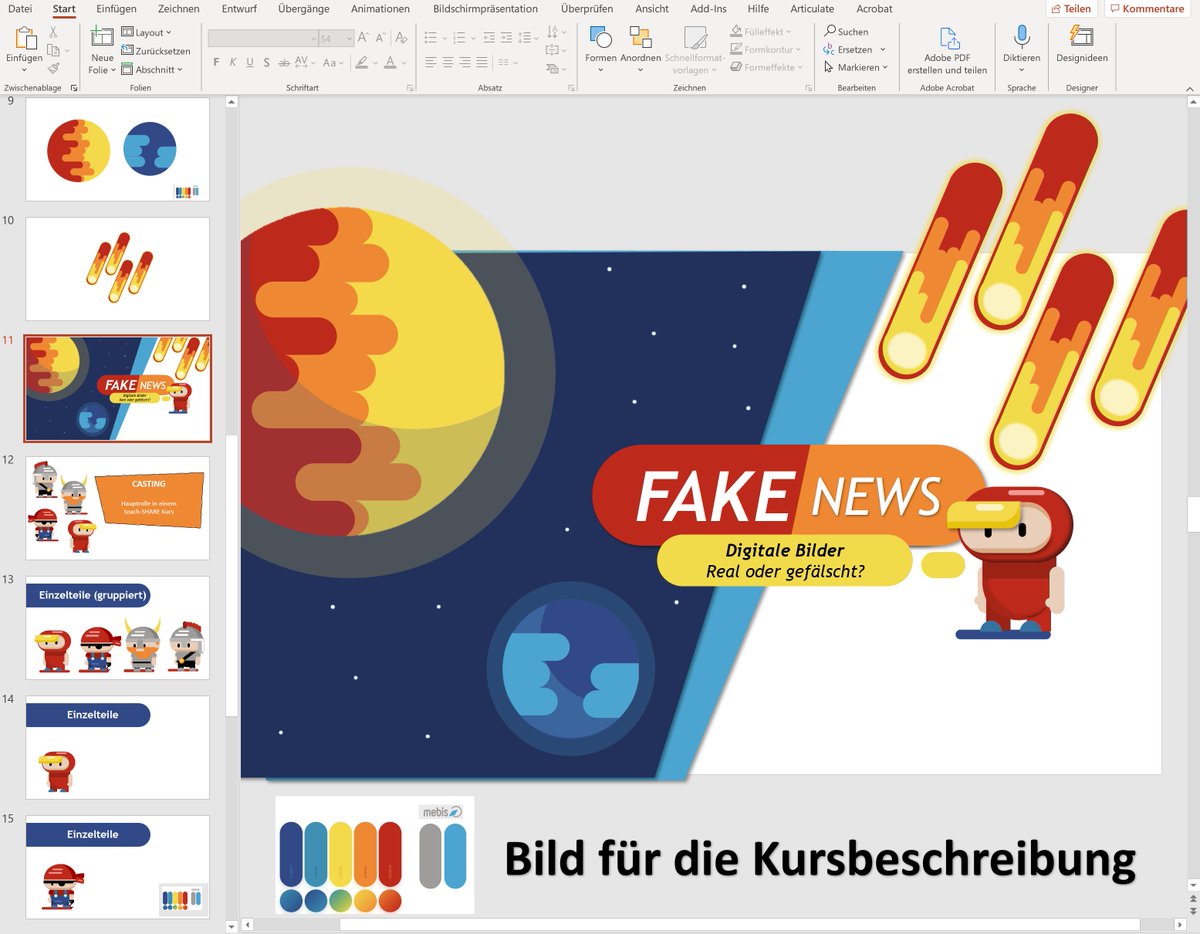This screenshot has height=934, width=1200.
Task: Click the Adobe PDF erstellen und teilen icon
Action: [x=946, y=40]
